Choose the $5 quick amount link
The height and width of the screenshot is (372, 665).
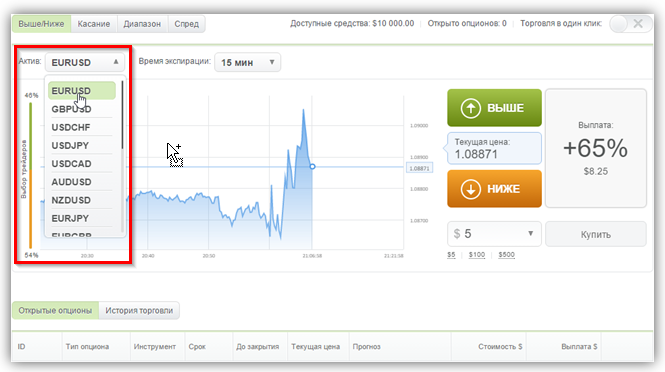pyautogui.click(x=451, y=255)
